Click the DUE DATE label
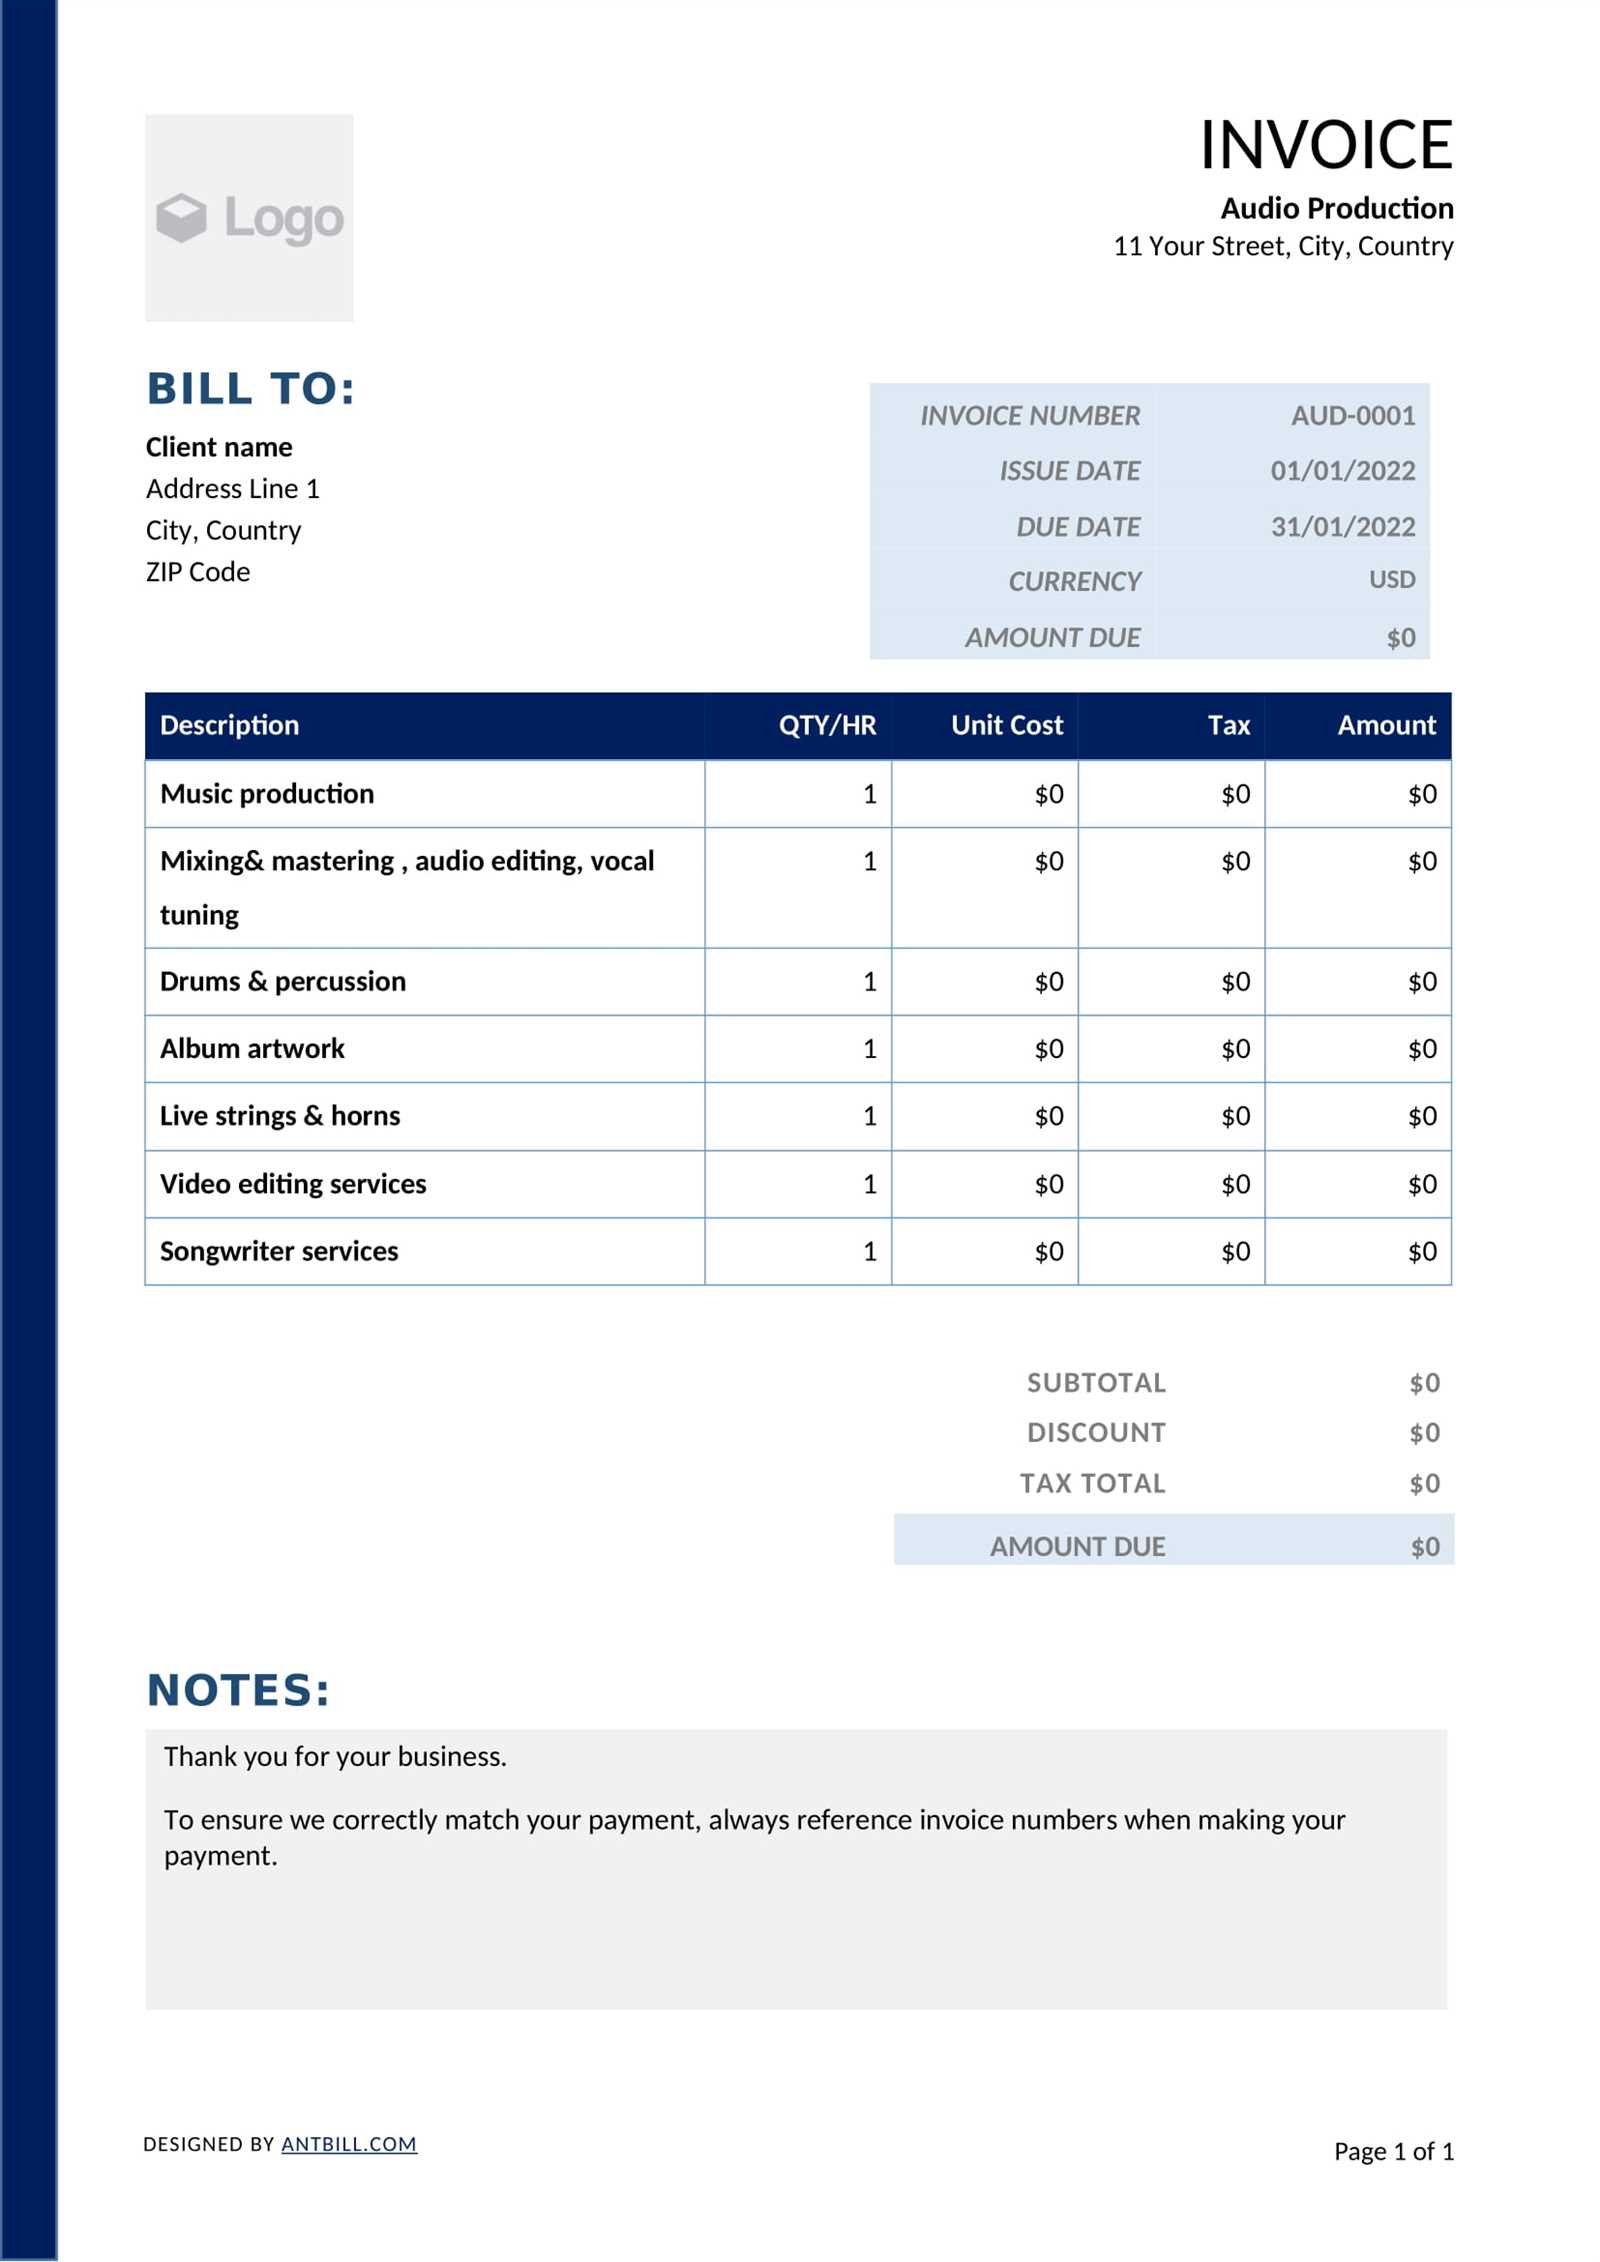 tap(1078, 527)
